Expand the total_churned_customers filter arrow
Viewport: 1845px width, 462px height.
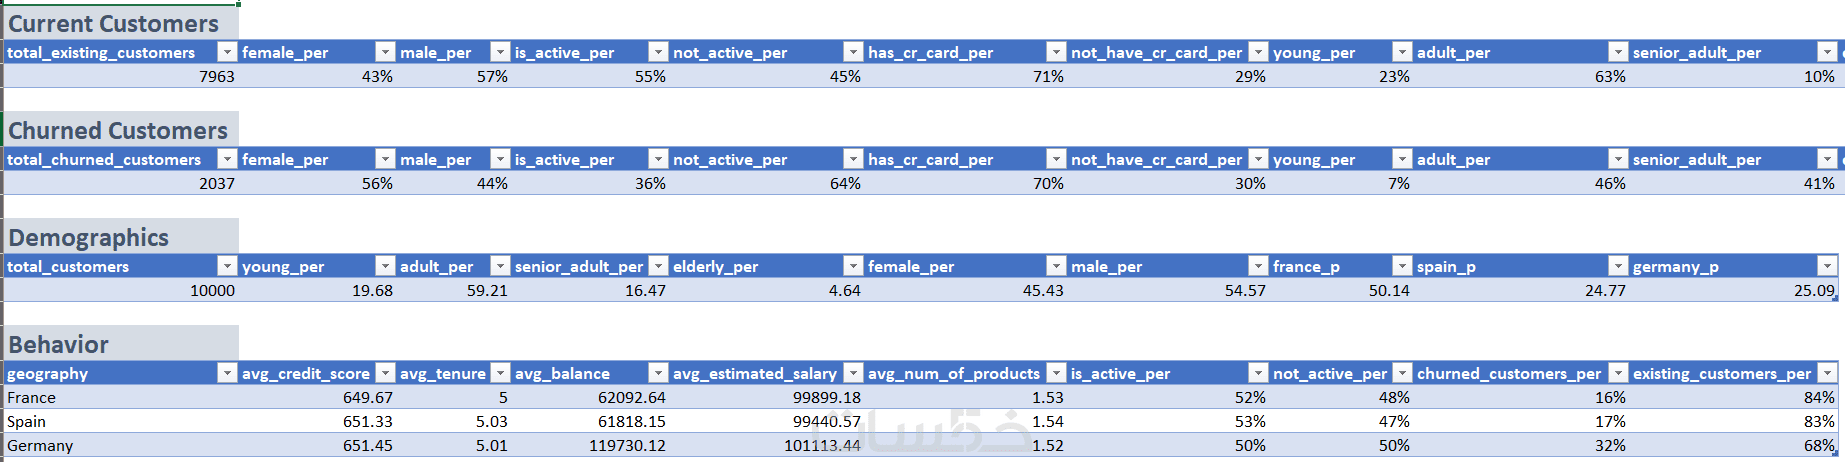(227, 159)
